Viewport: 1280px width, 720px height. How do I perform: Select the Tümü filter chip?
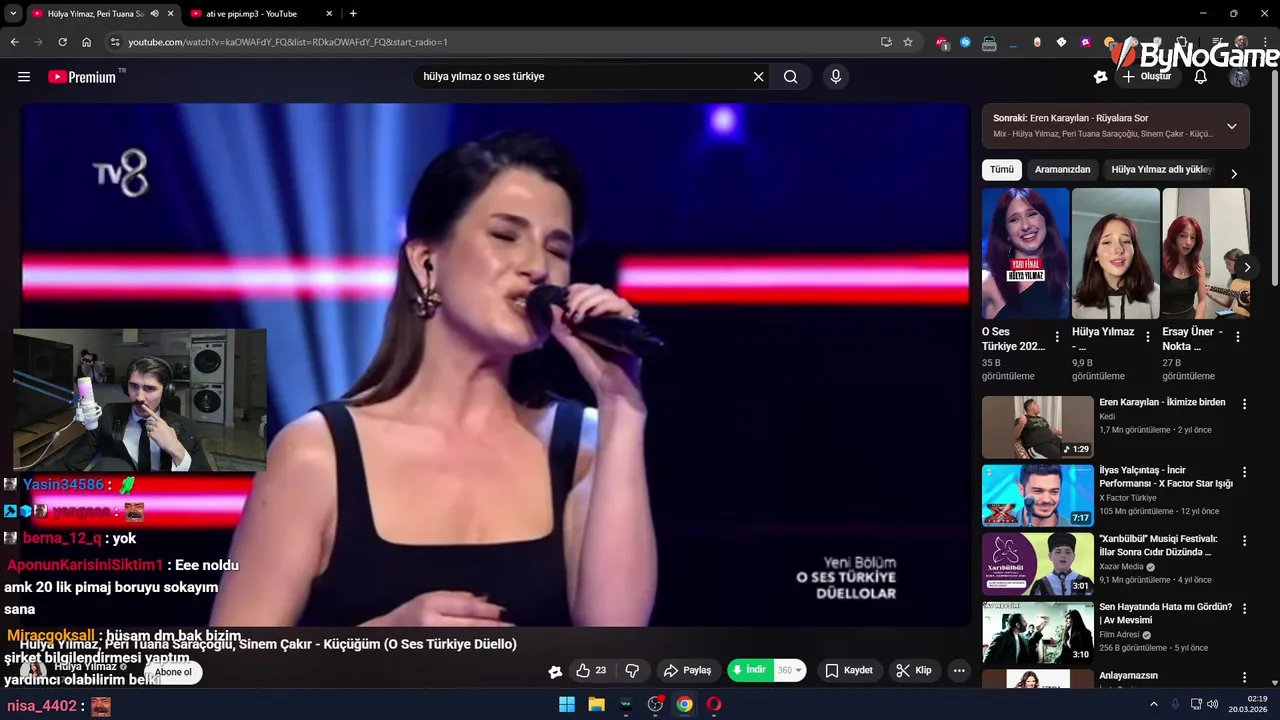[1002, 170]
